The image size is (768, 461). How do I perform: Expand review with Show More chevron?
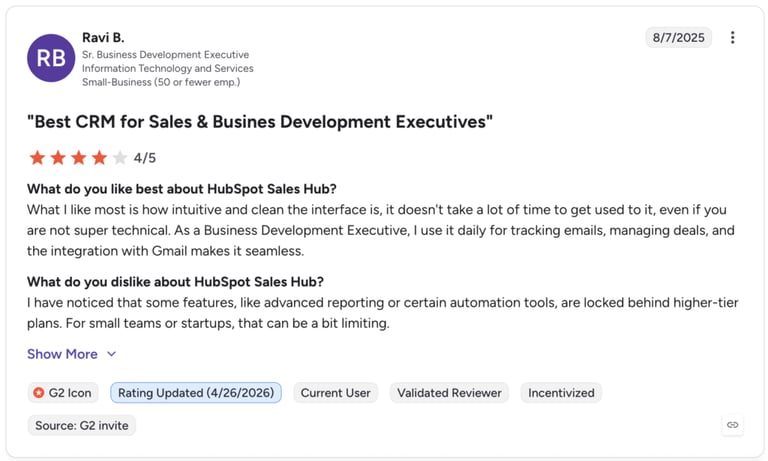tap(112, 354)
